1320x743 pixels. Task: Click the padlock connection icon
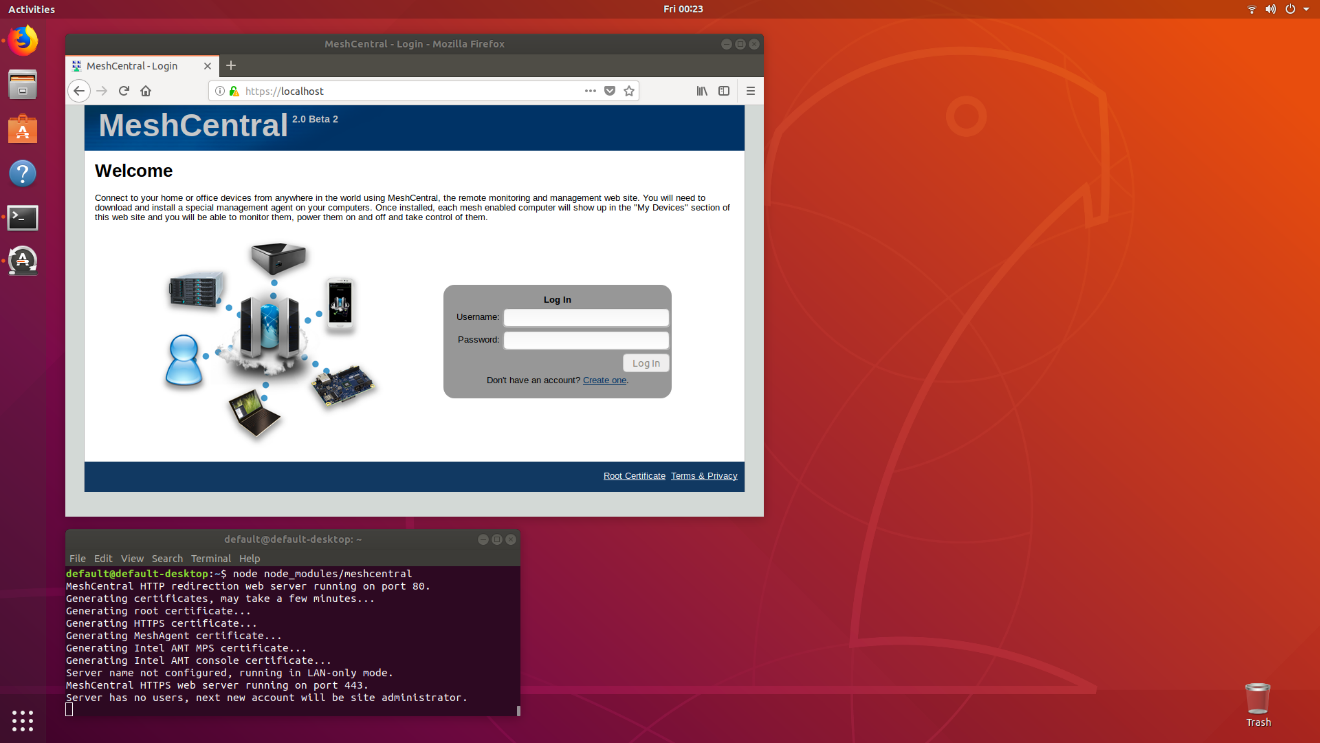click(233, 91)
